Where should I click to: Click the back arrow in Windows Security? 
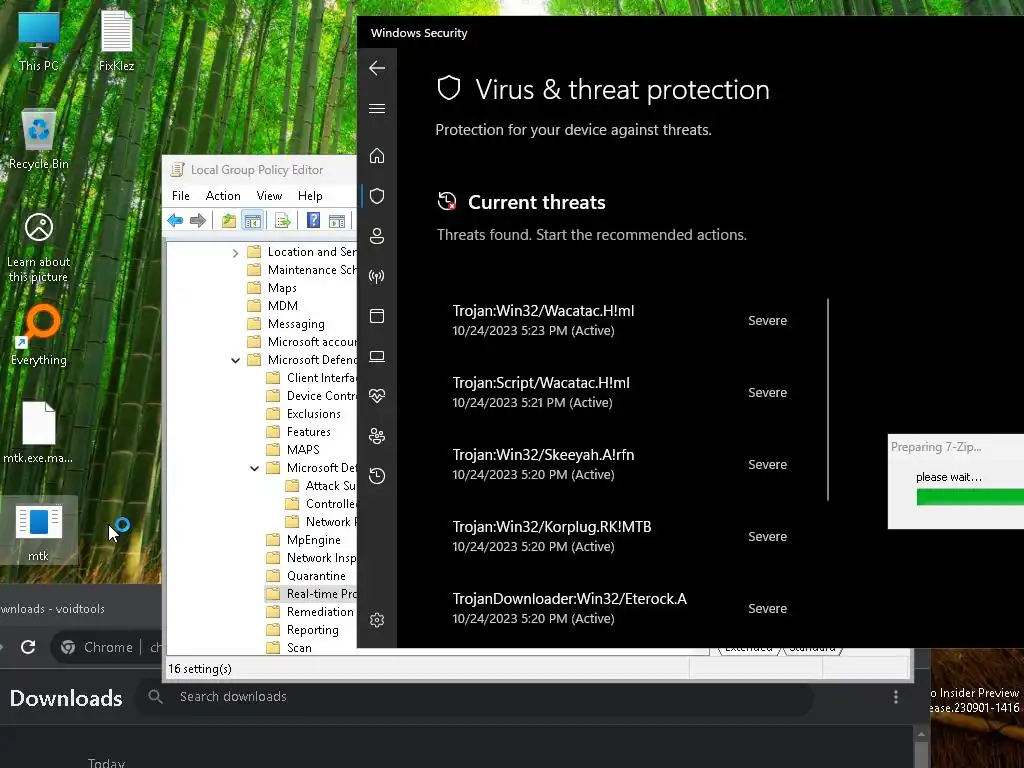pos(377,68)
